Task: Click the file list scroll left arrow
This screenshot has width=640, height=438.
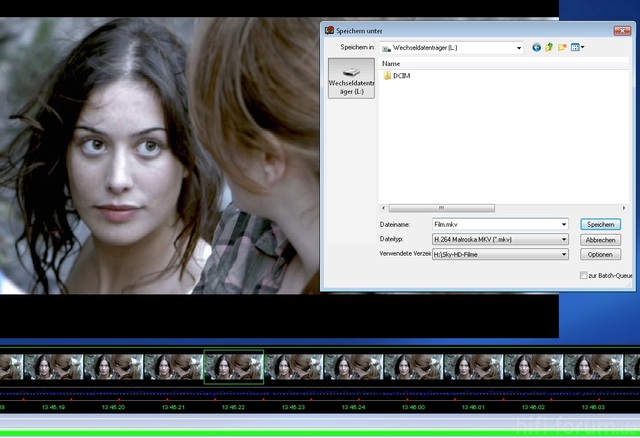Action: point(383,208)
